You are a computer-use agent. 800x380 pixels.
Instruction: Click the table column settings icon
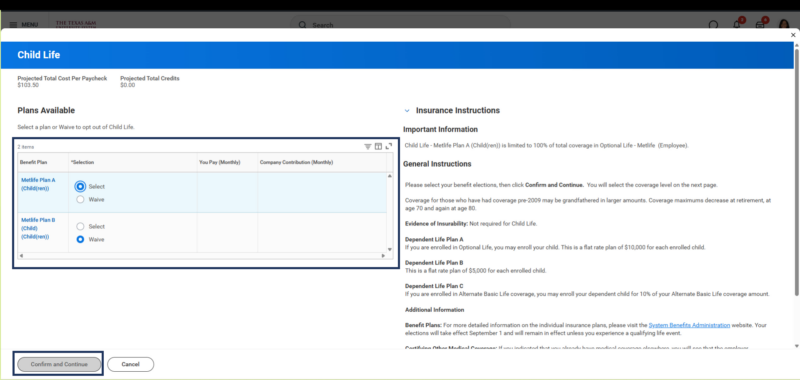click(378, 146)
